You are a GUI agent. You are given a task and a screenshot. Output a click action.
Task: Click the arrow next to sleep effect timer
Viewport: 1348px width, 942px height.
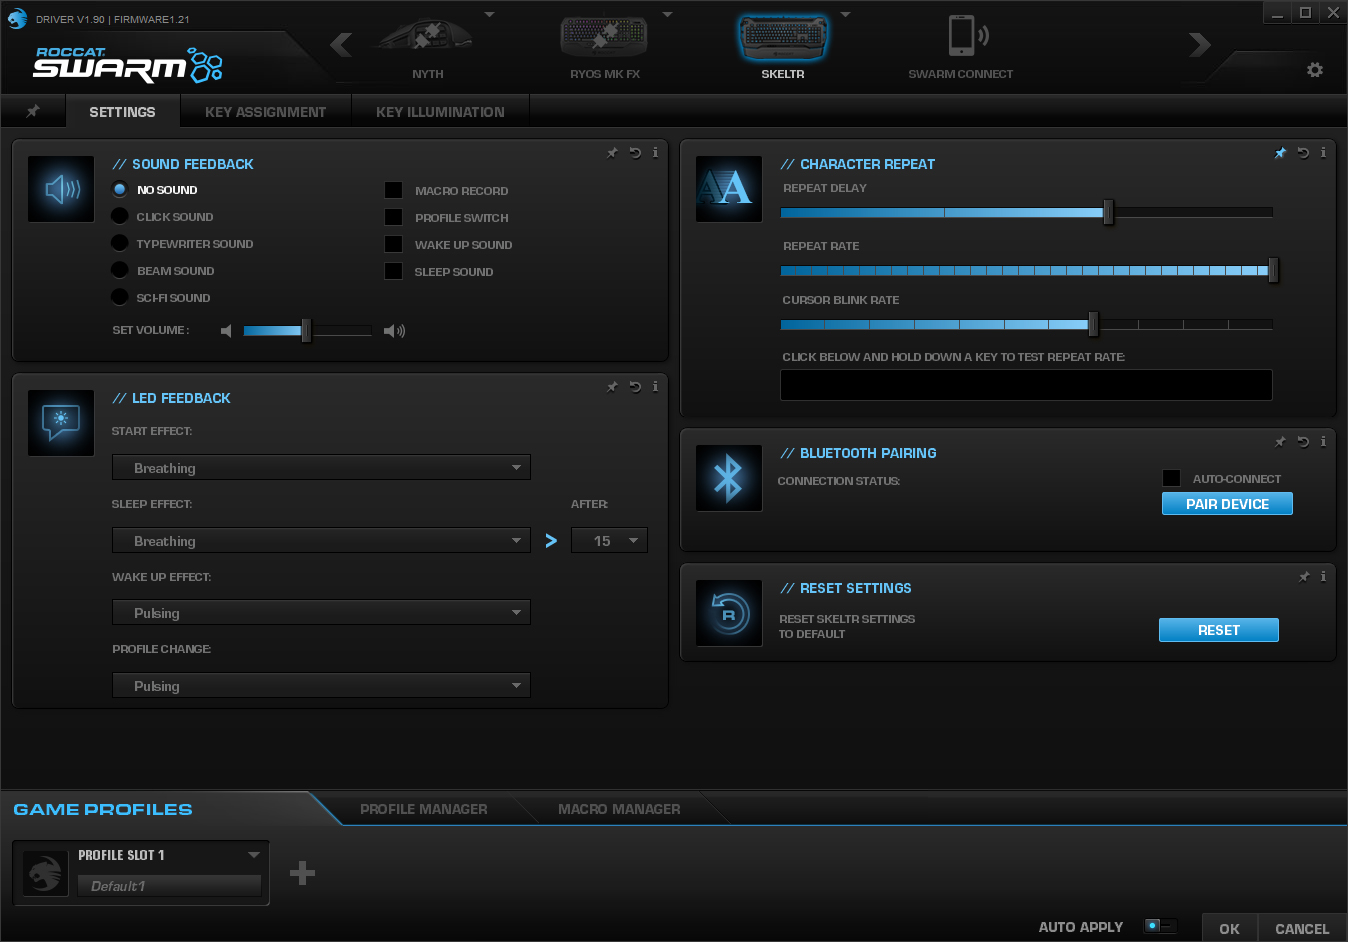(x=551, y=541)
